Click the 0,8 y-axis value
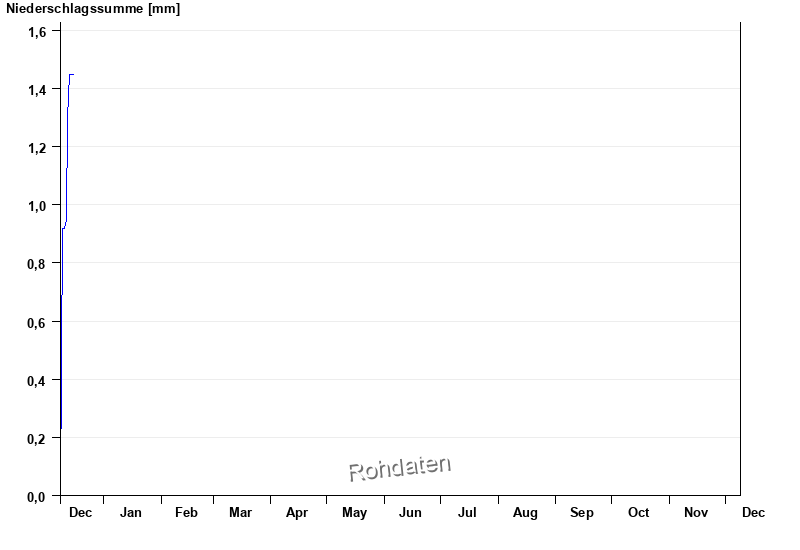Image resolution: width=800 pixels, height=550 pixels. coord(38,264)
